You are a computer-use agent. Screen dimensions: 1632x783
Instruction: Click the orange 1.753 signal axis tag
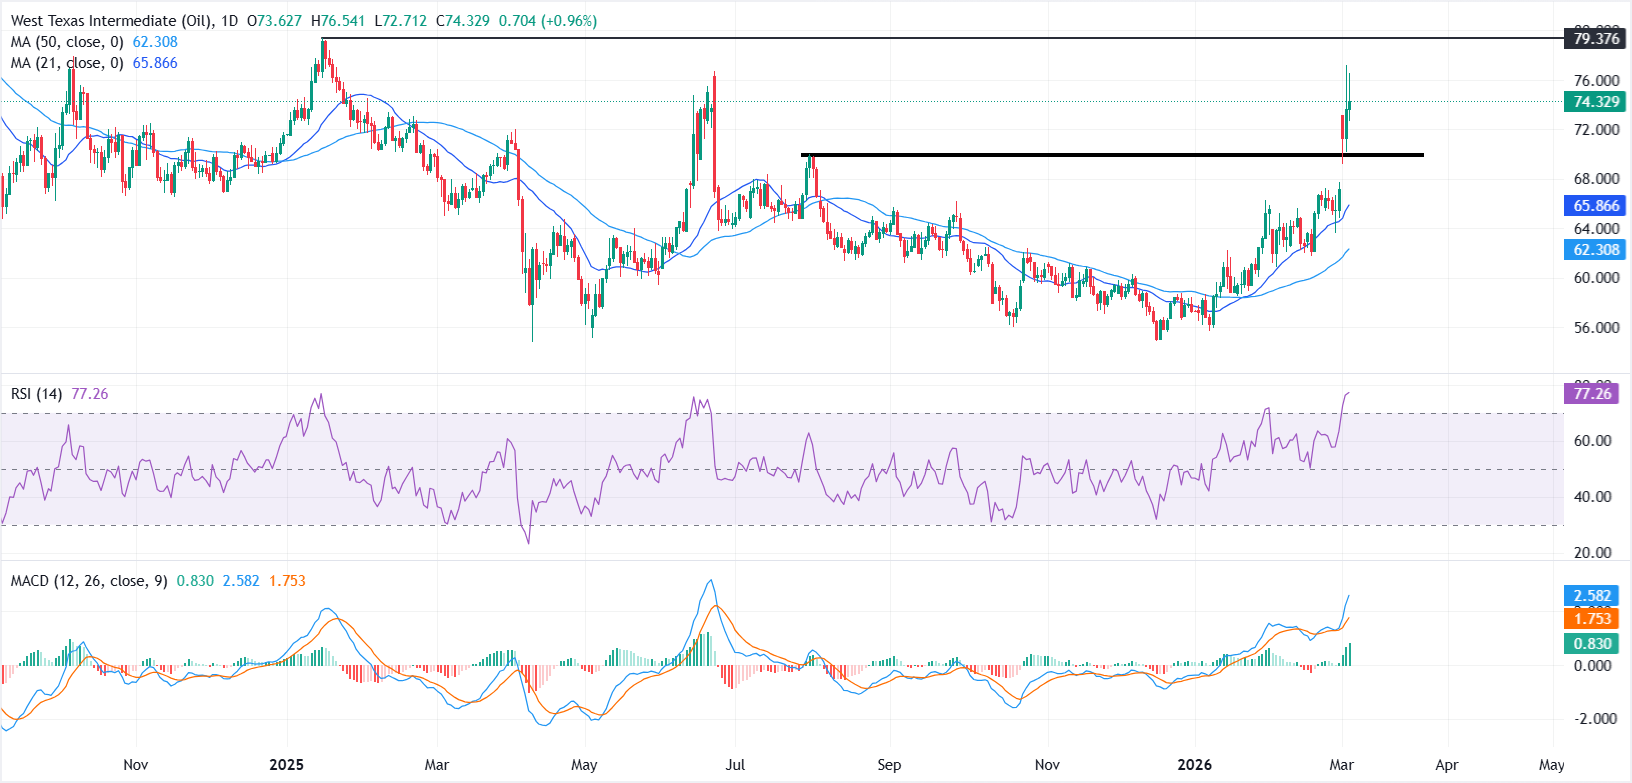coord(1592,619)
